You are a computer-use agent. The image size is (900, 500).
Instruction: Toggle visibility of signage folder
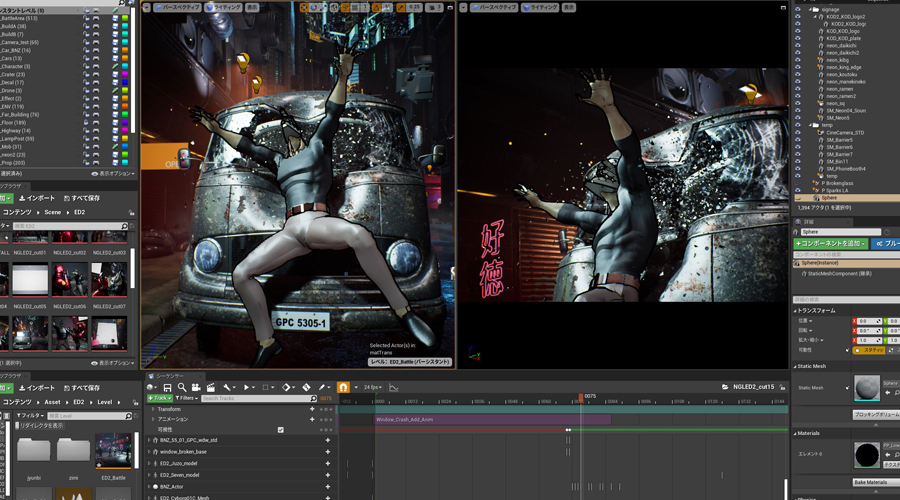[798, 9]
